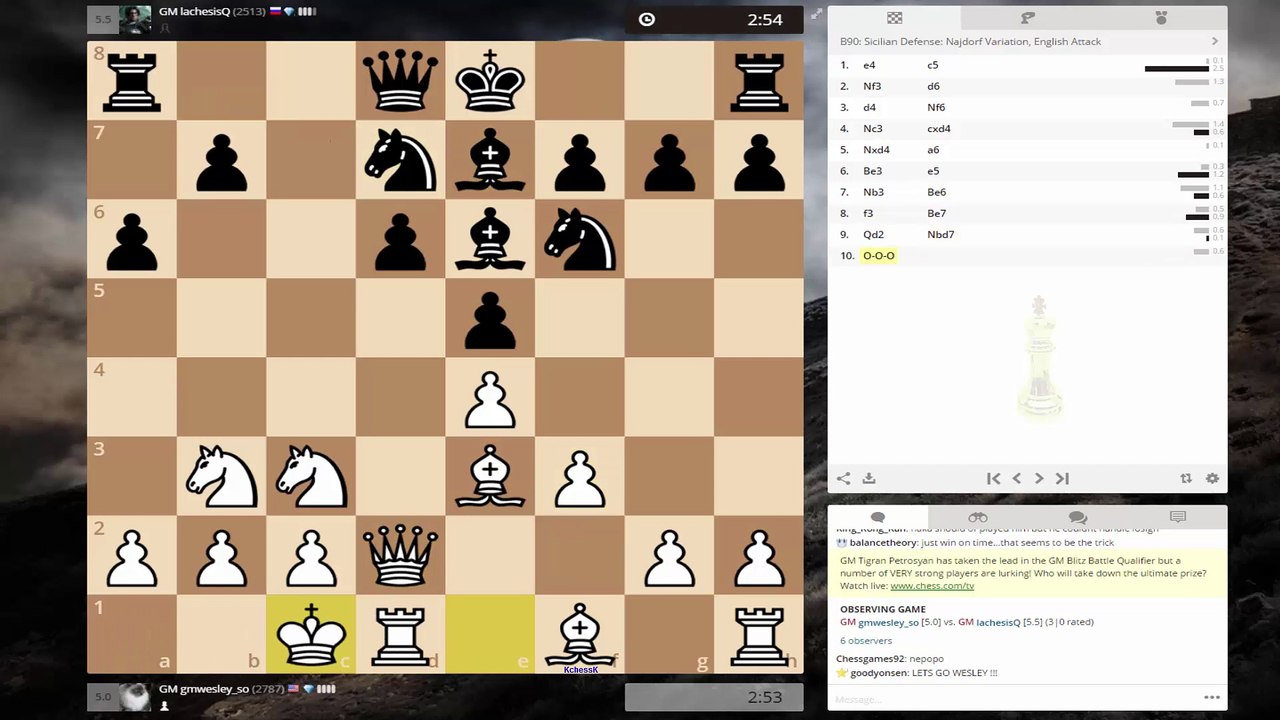Click white bishop on e3
Screen dimensions: 1280x720
point(490,476)
